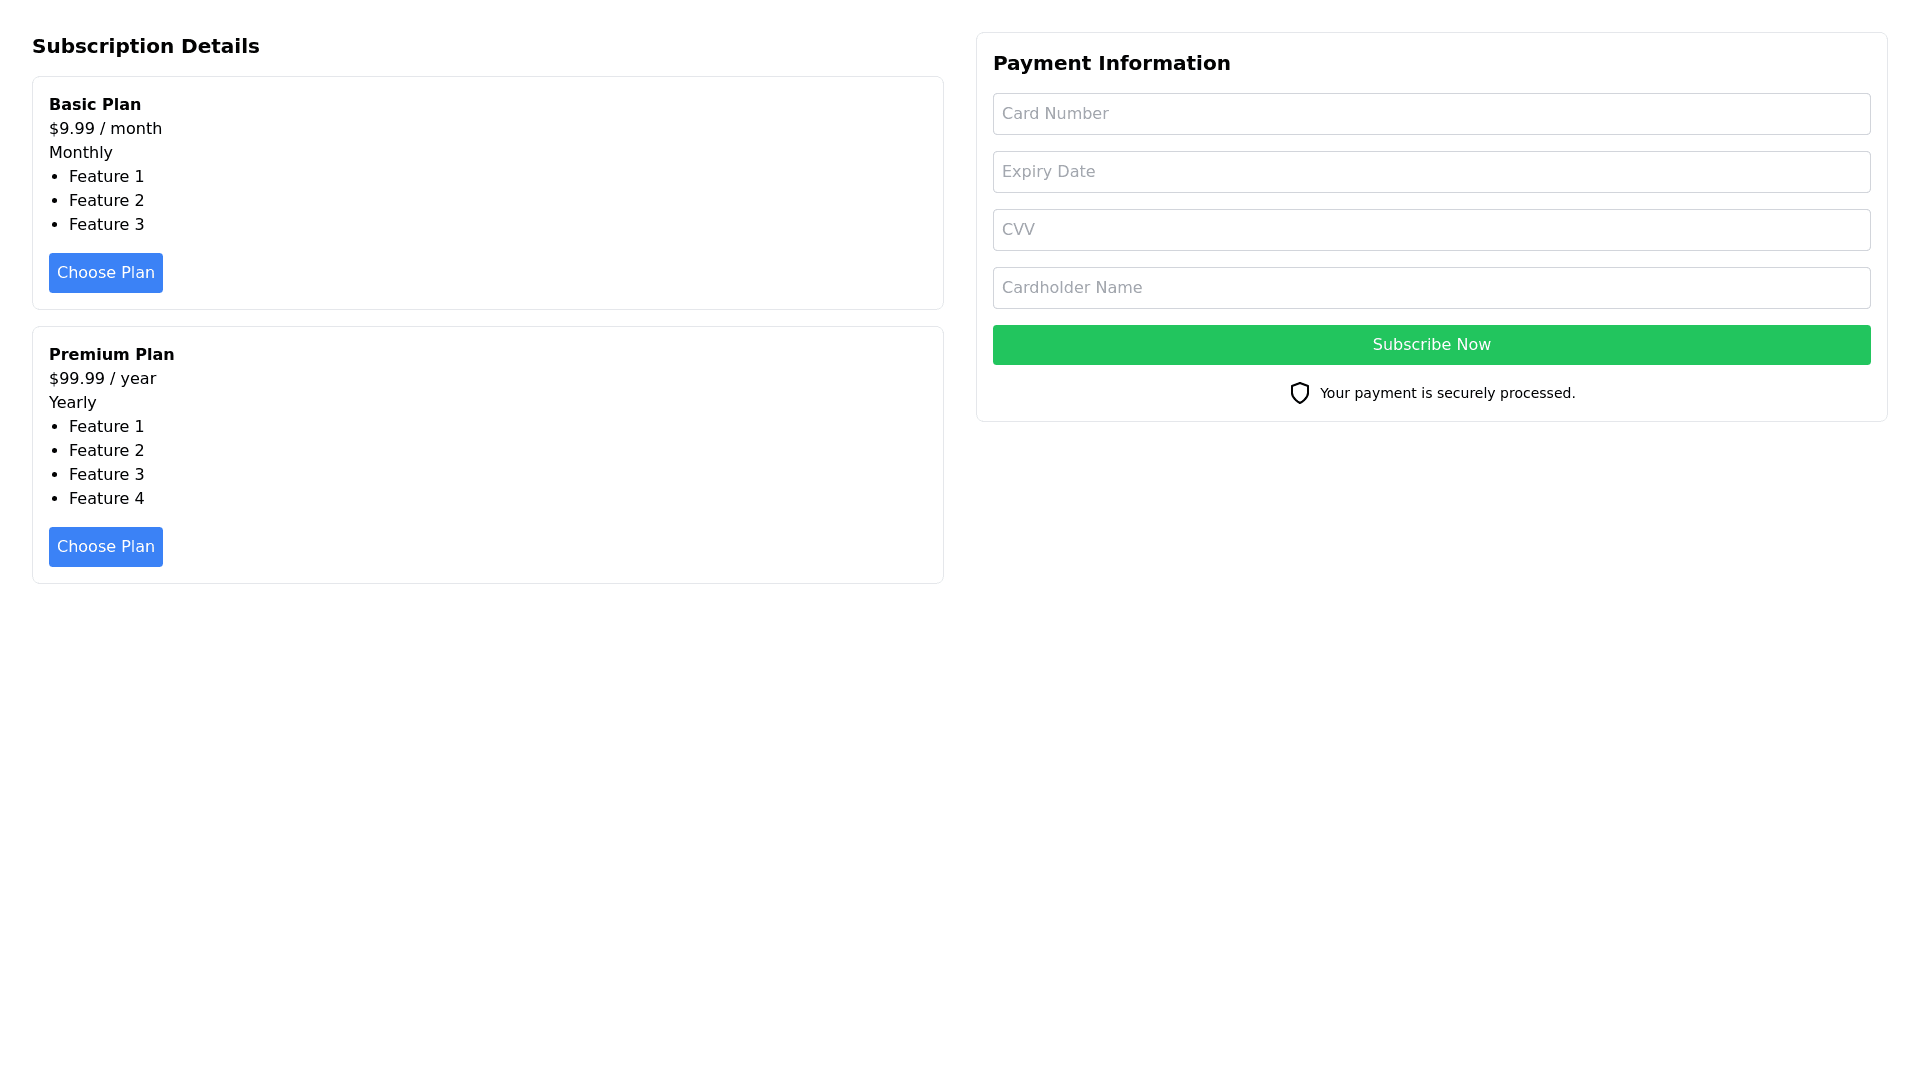Viewport: 1920px width, 1080px height.
Task: Click the Payment Information heading
Action: (1111, 63)
